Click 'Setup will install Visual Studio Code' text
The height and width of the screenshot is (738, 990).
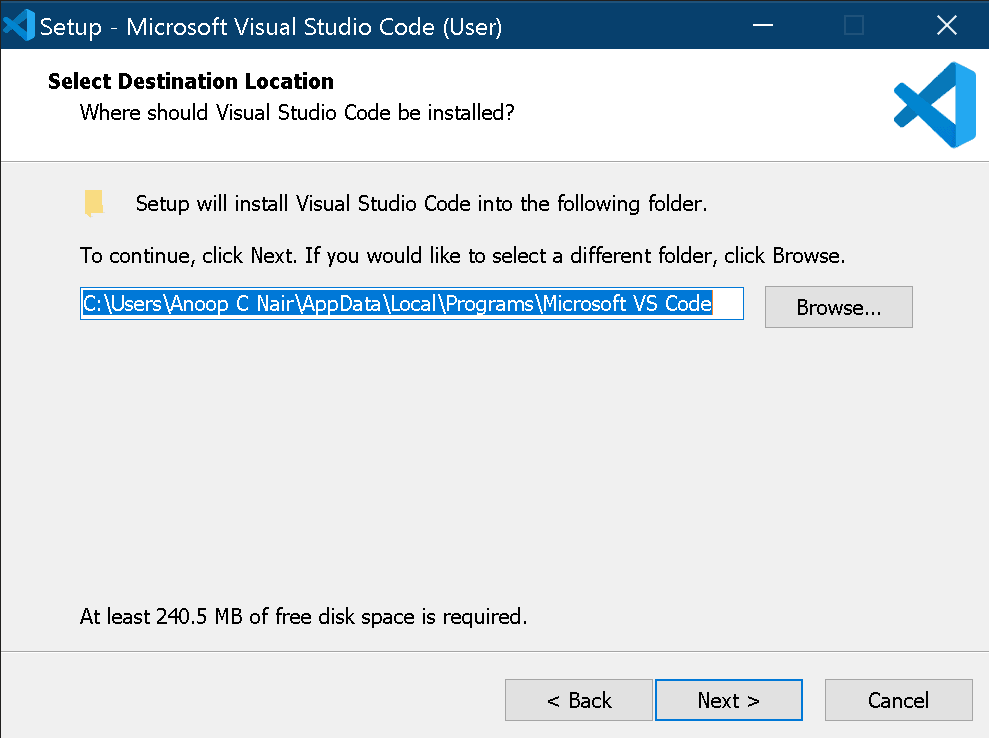point(421,203)
